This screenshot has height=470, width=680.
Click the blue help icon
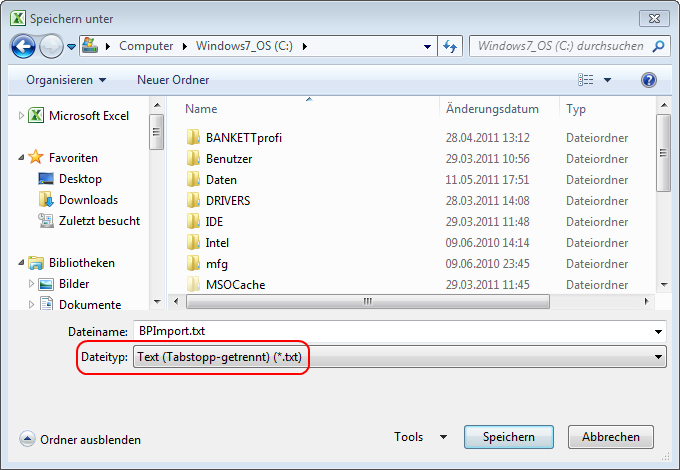pyautogui.click(x=648, y=80)
